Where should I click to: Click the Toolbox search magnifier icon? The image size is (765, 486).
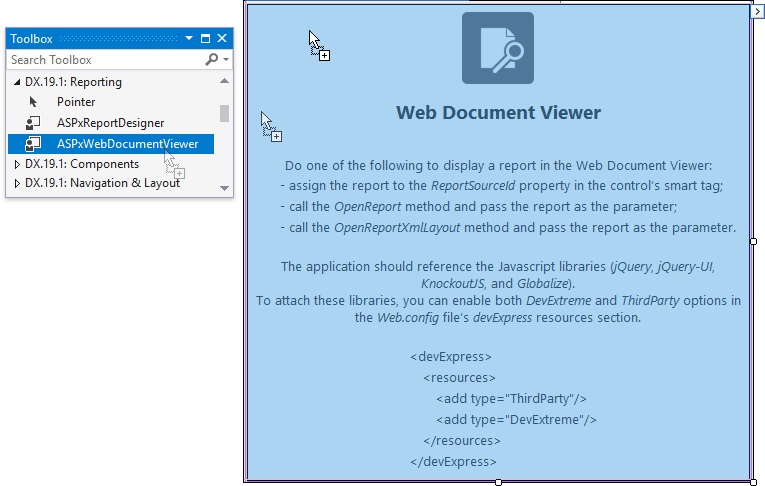[212, 60]
